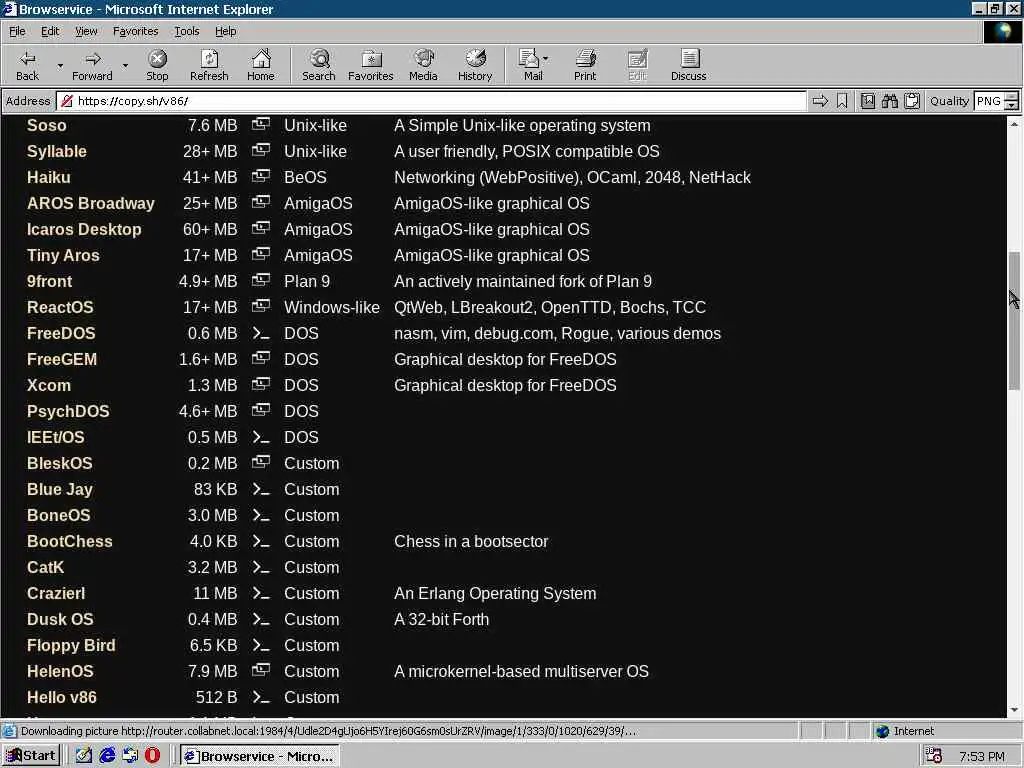Click the clipboard icon near Quality
This screenshot has width=1024, height=768.
tap(912, 101)
